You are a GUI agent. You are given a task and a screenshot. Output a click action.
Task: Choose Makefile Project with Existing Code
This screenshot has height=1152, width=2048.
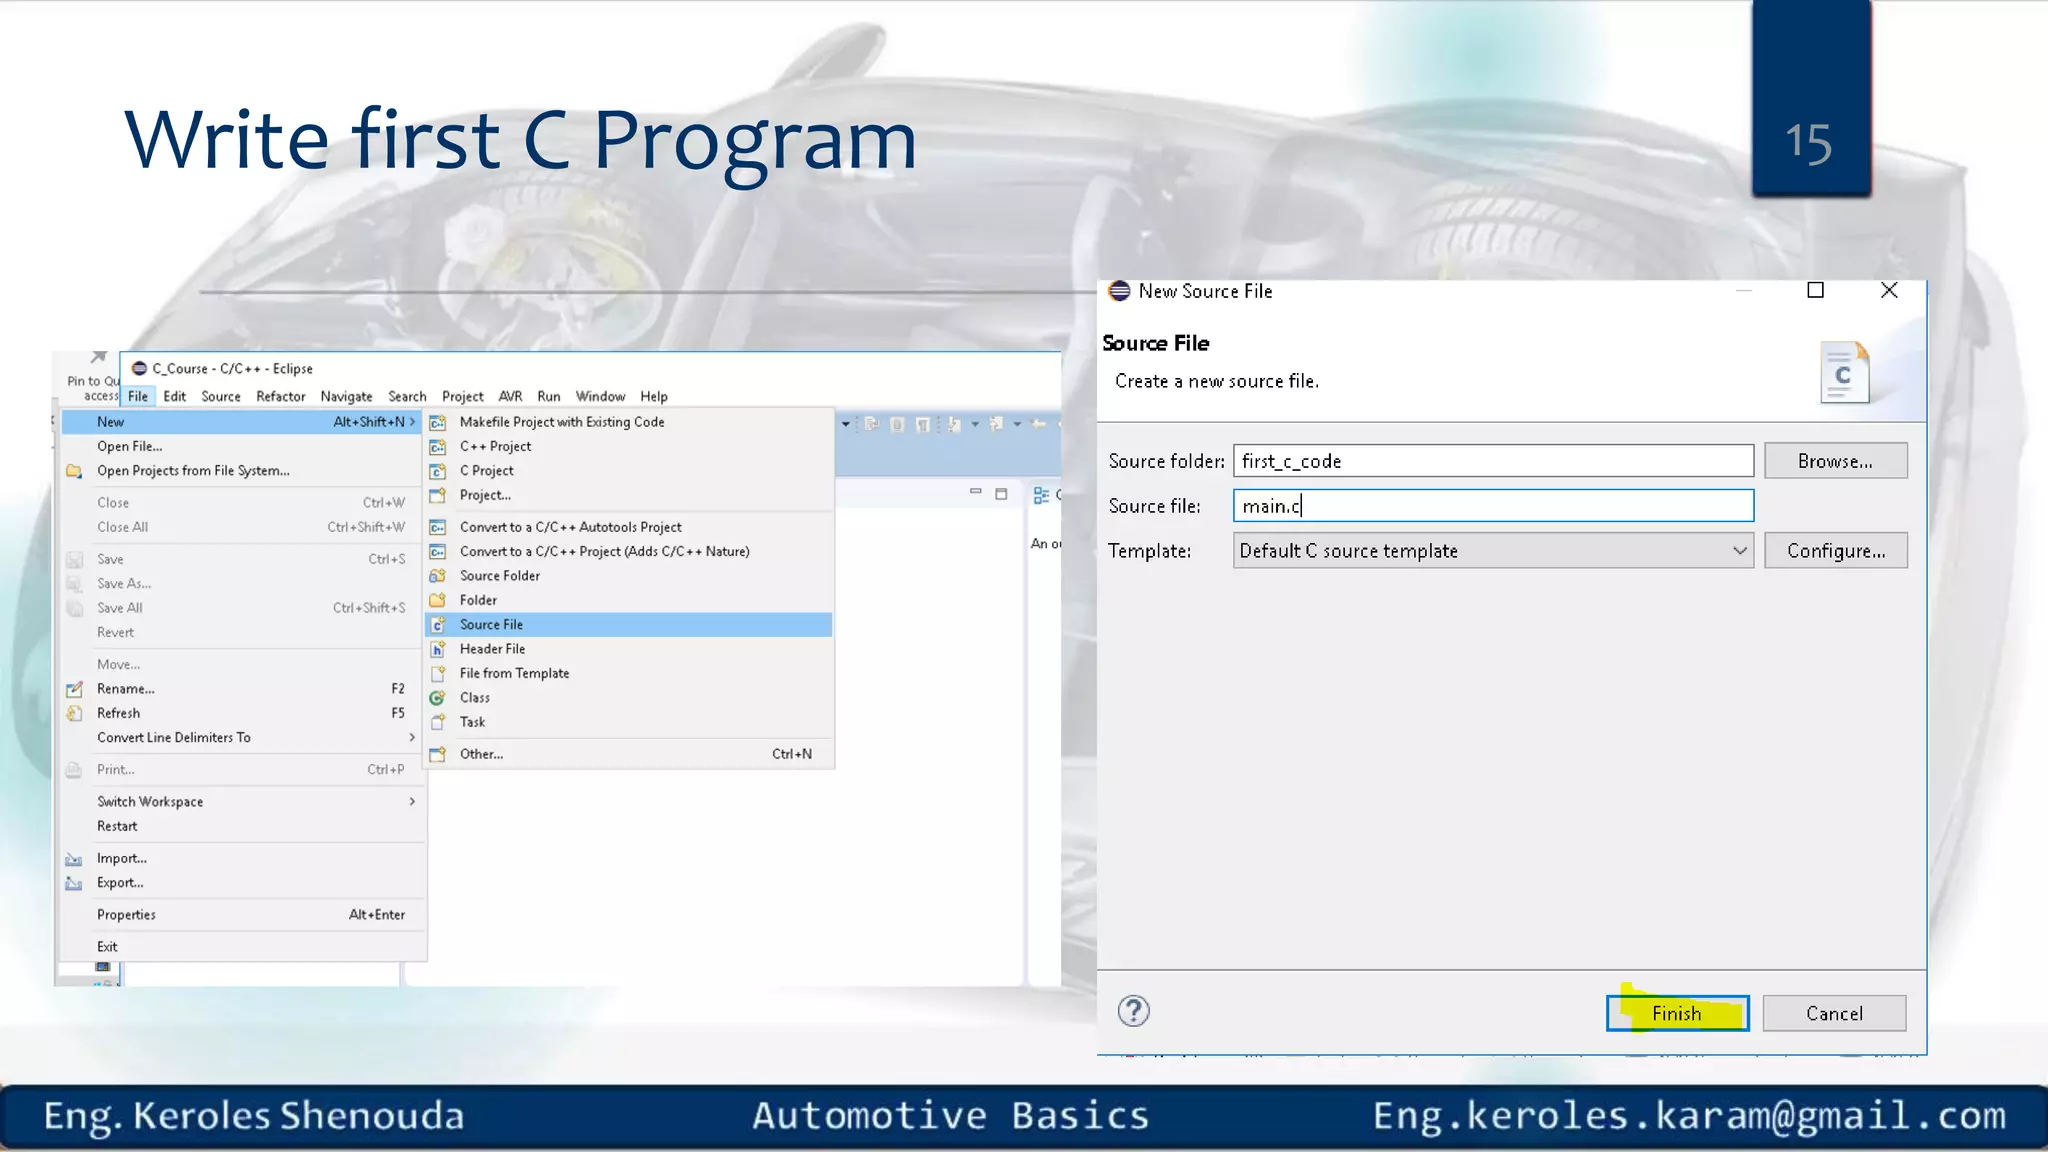[630, 422]
